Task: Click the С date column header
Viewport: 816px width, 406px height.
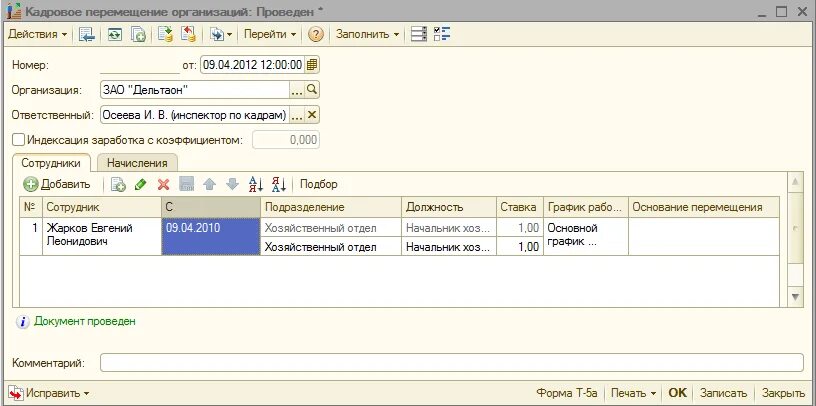Action: click(211, 207)
